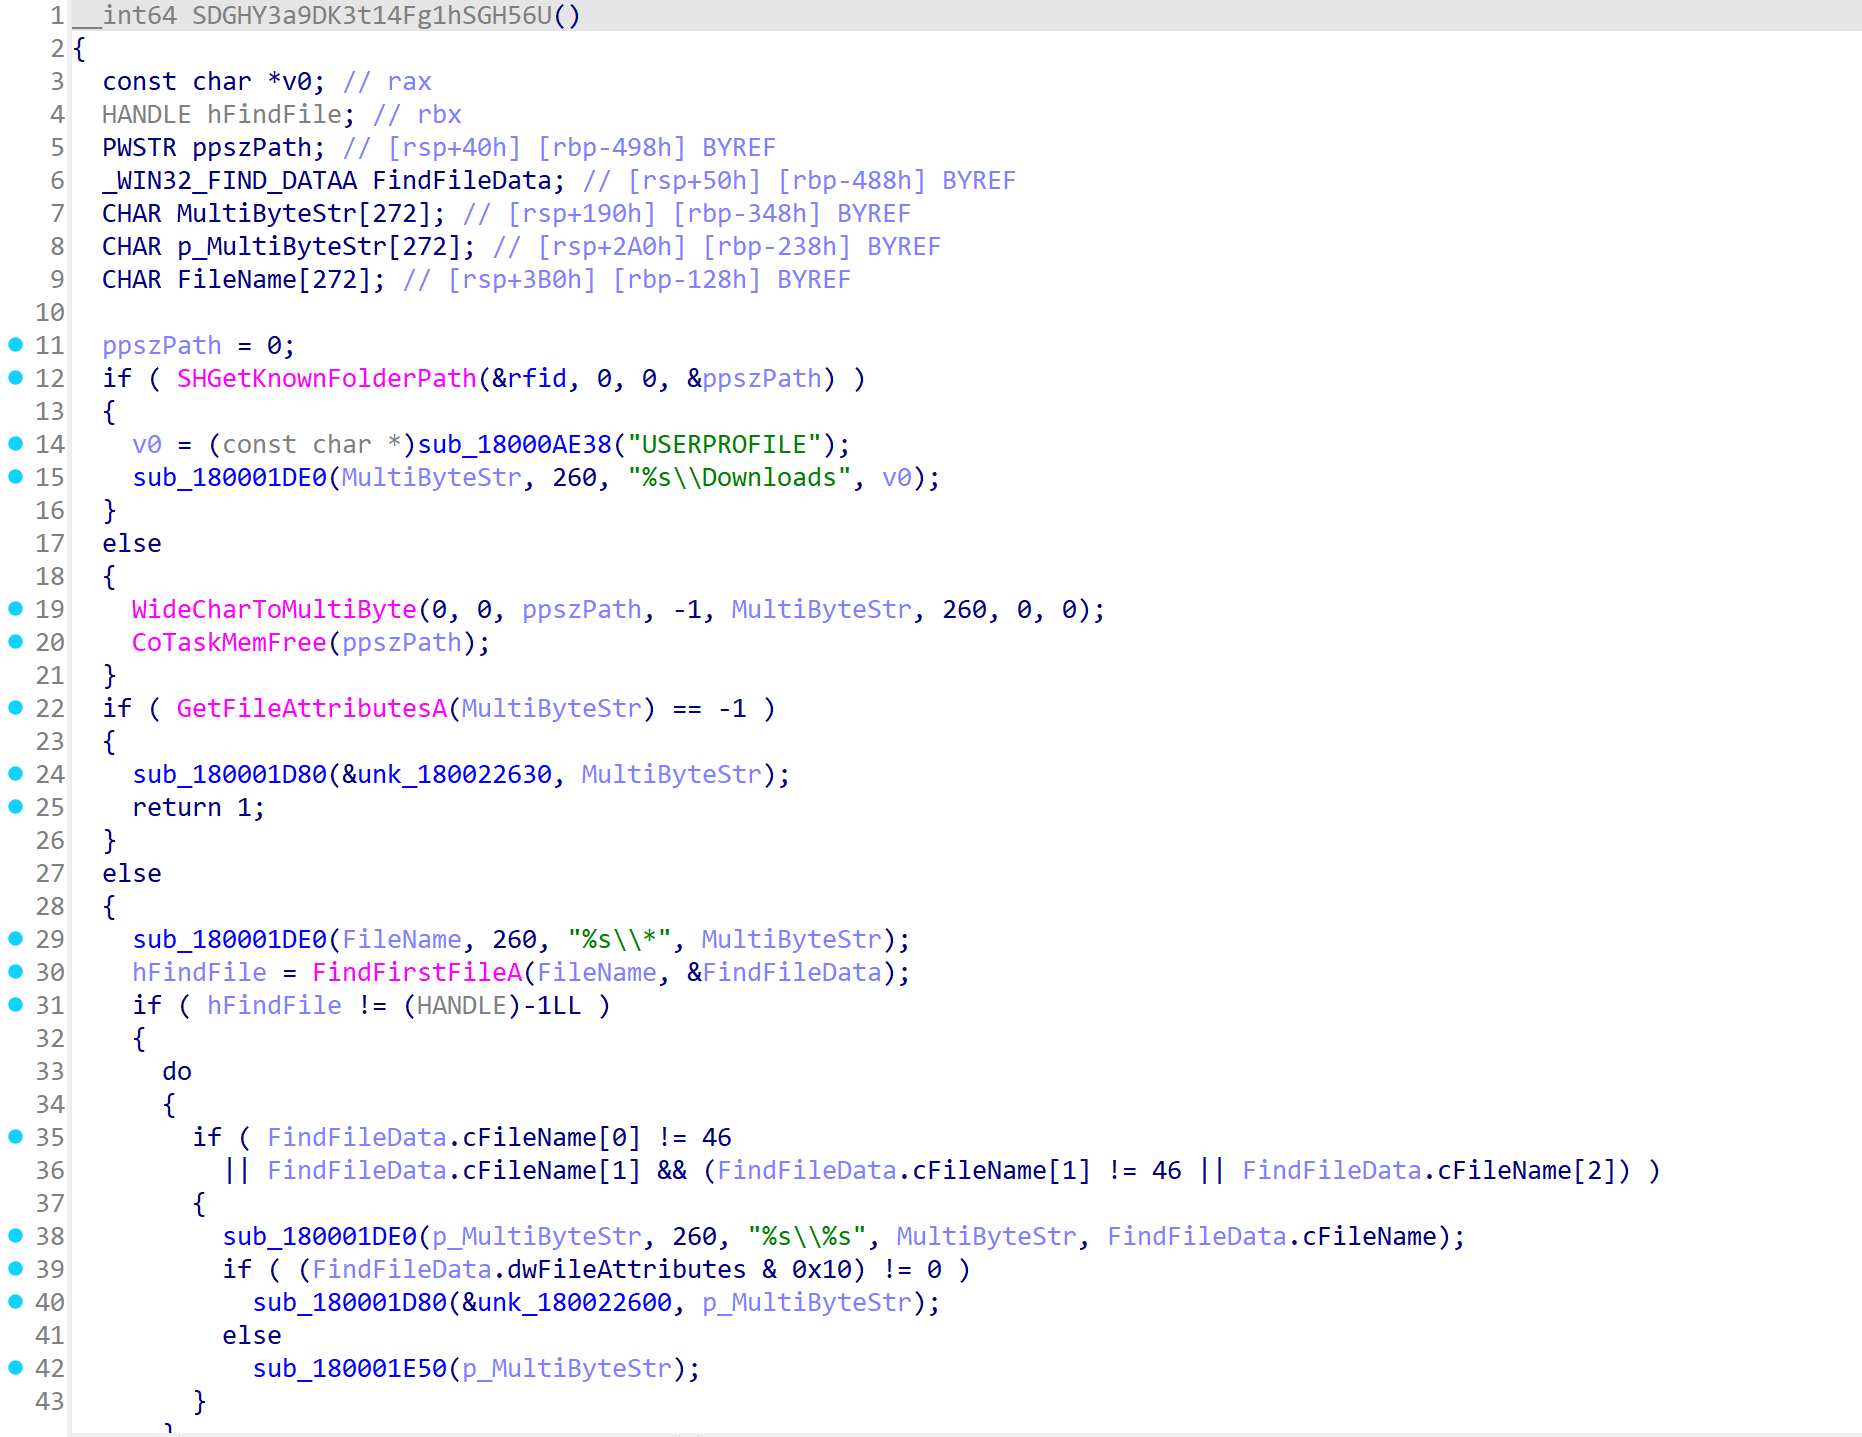Toggle breakpoint dot on line 11
This screenshot has width=1862, height=1437.
pyautogui.click(x=15, y=345)
